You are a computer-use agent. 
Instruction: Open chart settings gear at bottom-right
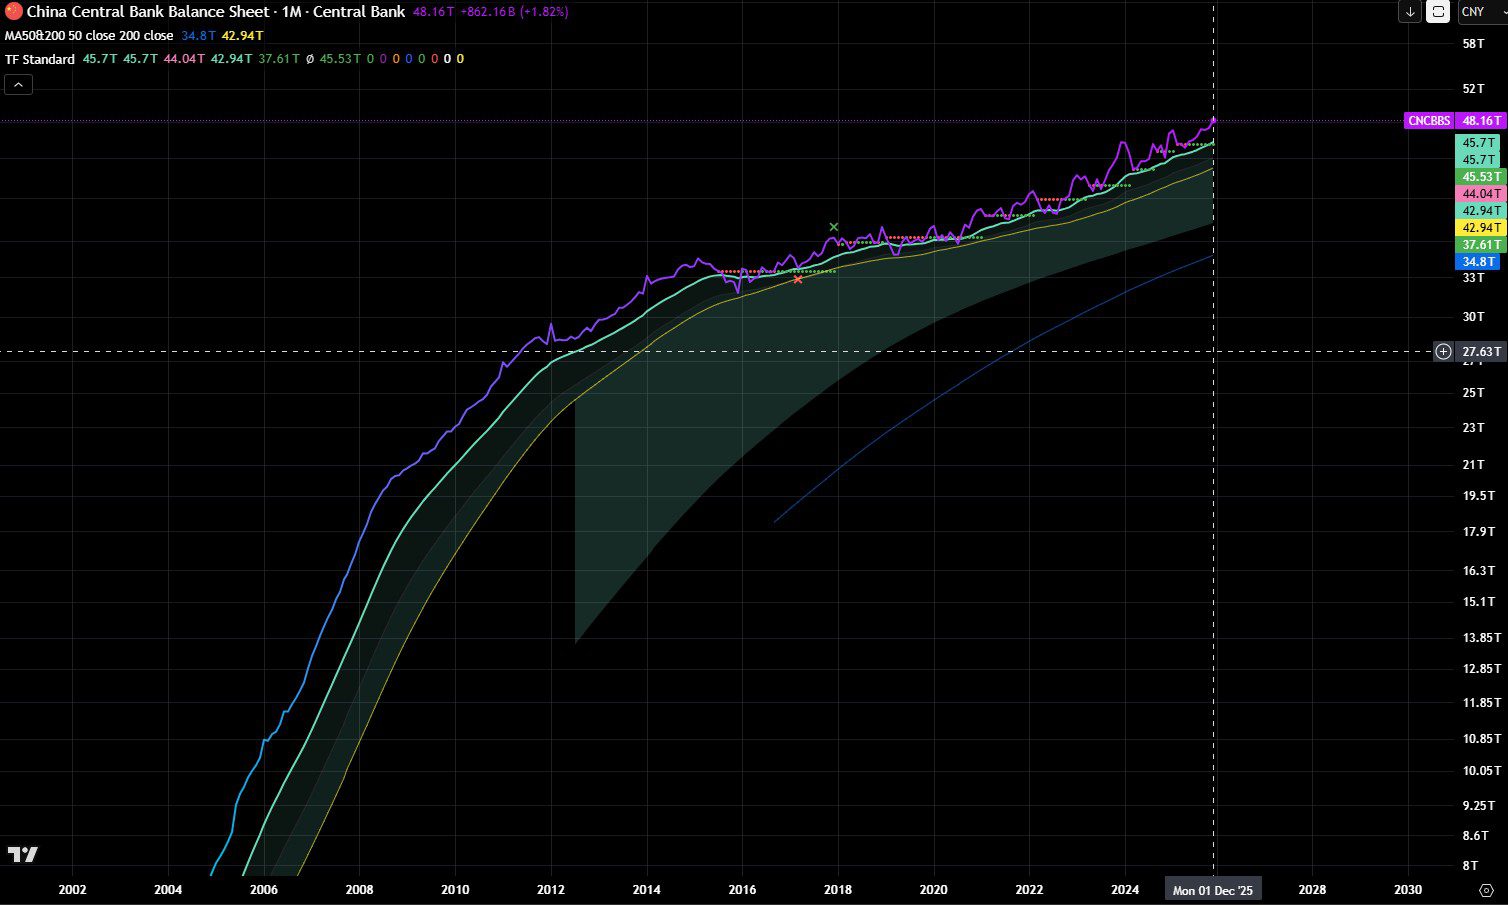(1486, 890)
